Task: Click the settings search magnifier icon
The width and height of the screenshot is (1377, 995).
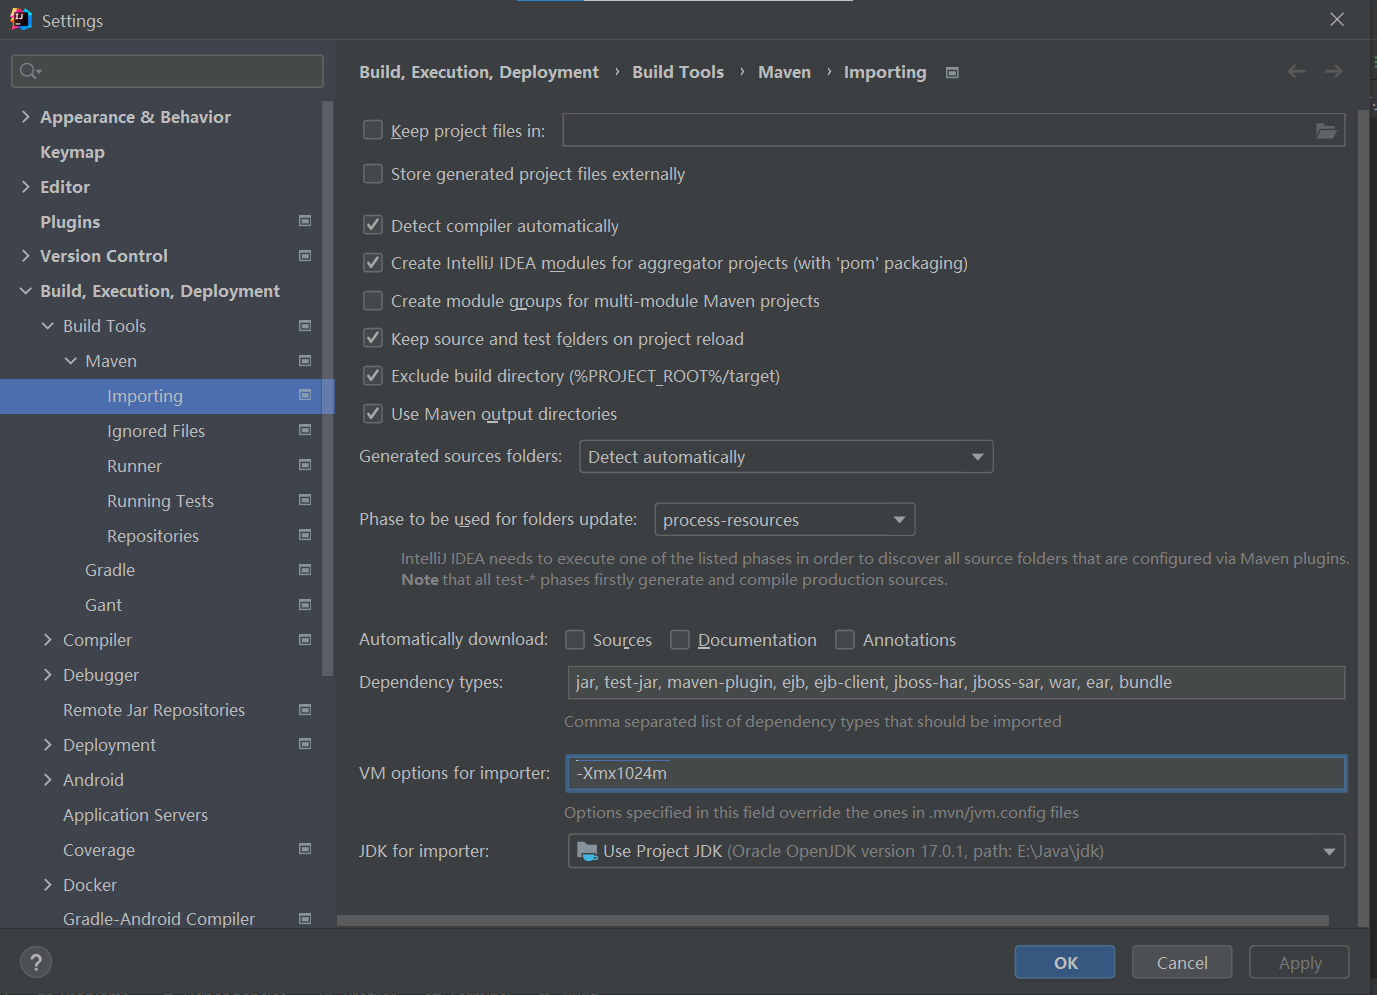Action: pyautogui.click(x=30, y=71)
